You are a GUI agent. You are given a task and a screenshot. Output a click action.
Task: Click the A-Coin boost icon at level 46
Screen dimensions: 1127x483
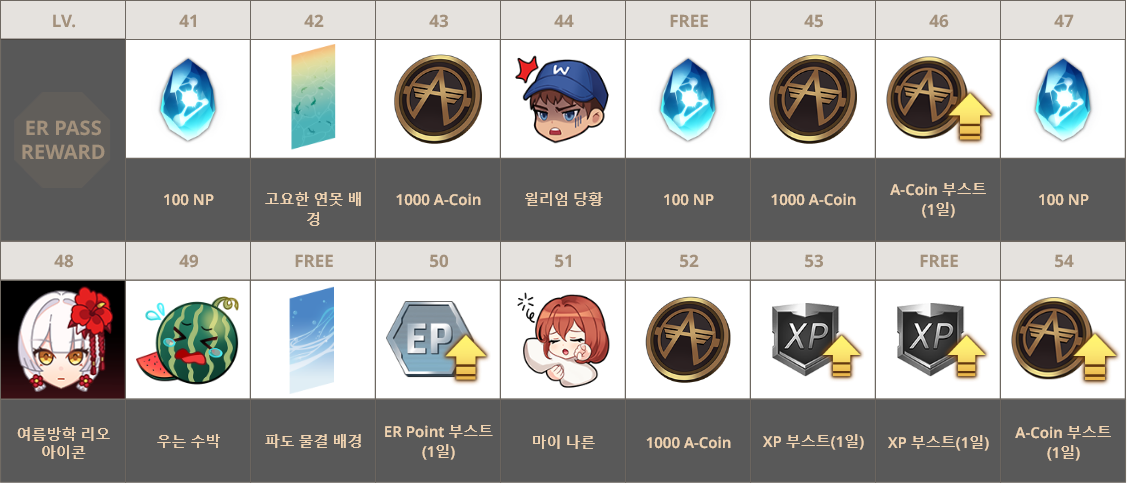(938, 98)
